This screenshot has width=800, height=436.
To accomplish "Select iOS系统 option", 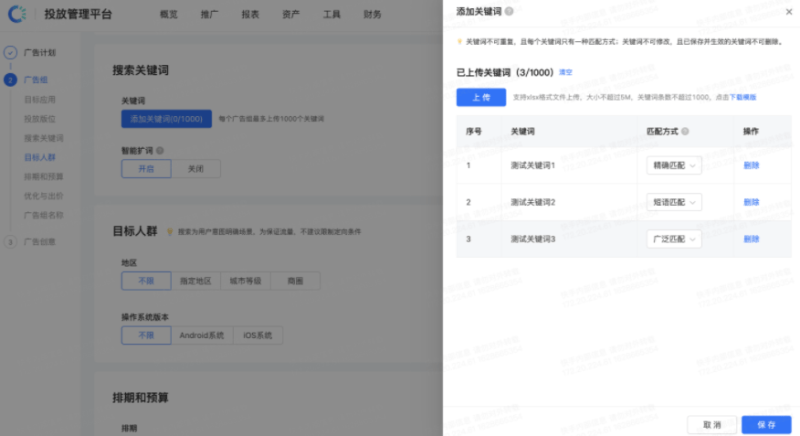I will point(258,335).
